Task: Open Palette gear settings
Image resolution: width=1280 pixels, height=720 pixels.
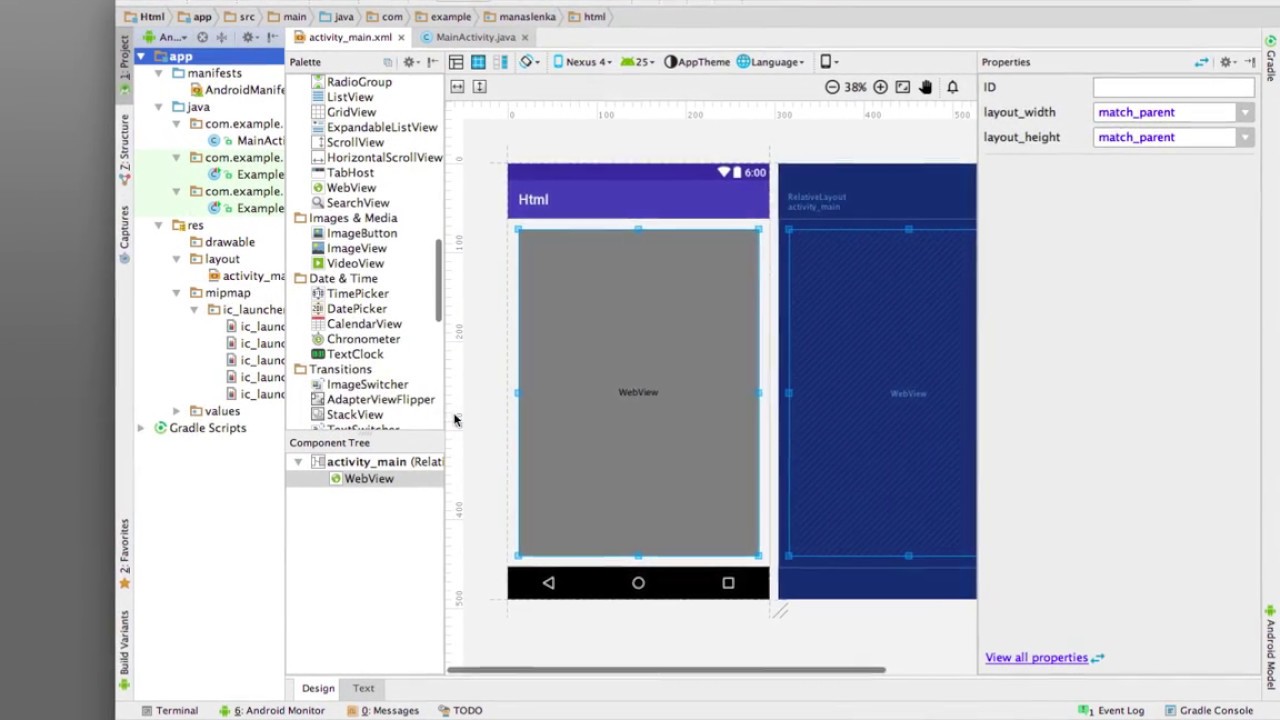Action: (x=410, y=62)
